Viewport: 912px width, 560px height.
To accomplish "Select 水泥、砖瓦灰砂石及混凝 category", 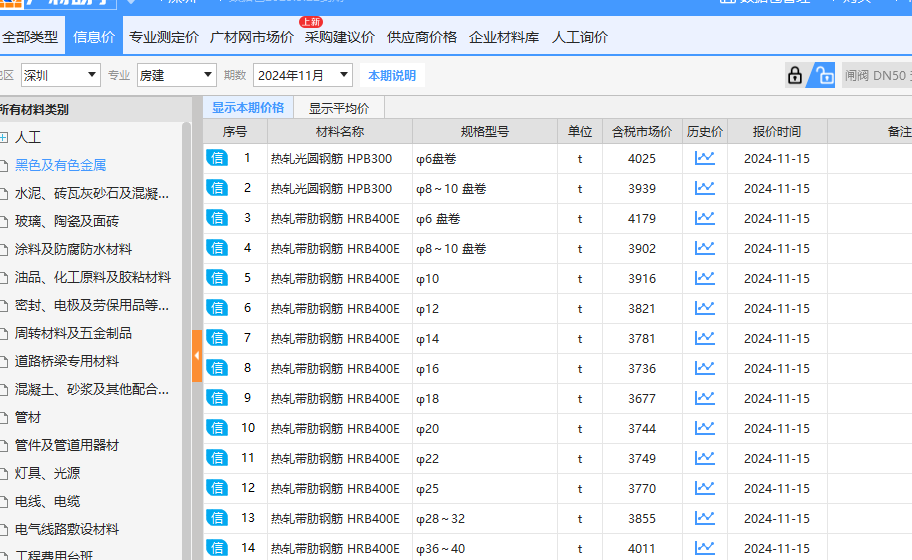I will tap(92, 193).
